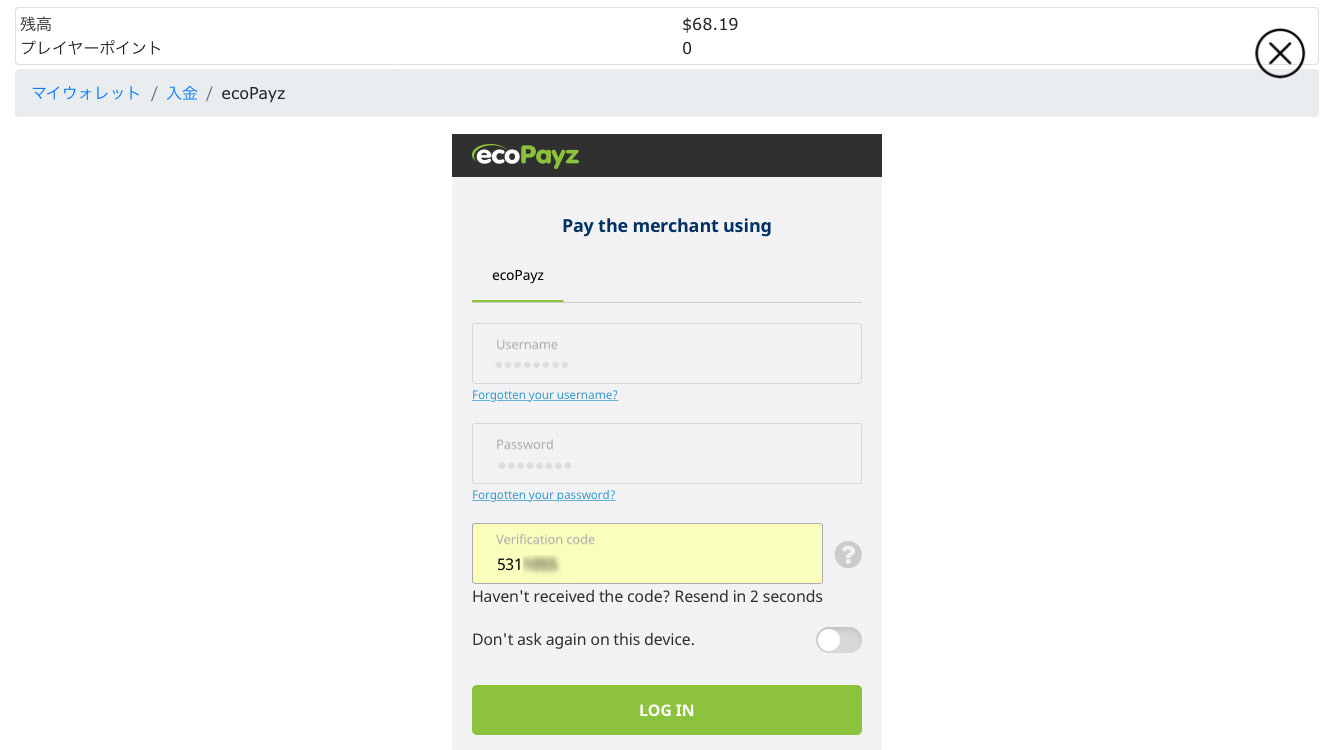Click the Pay the merchant using heading
The height and width of the screenshot is (750, 1334).
(667, 226)
